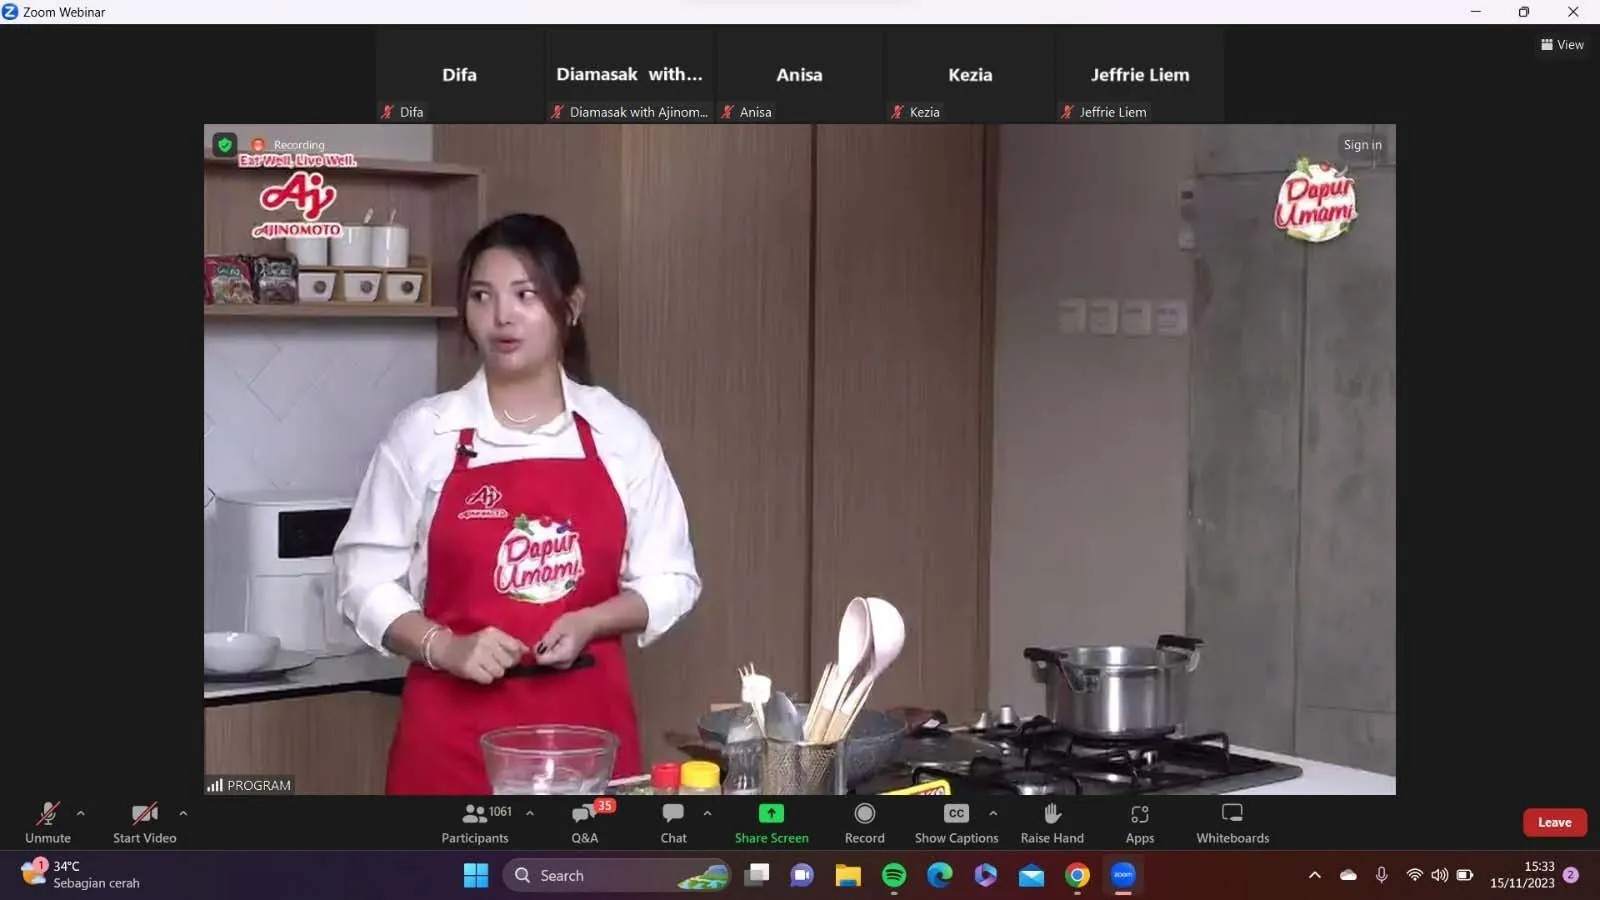Start Video from the Zoom toolbar

click(144, 822)
